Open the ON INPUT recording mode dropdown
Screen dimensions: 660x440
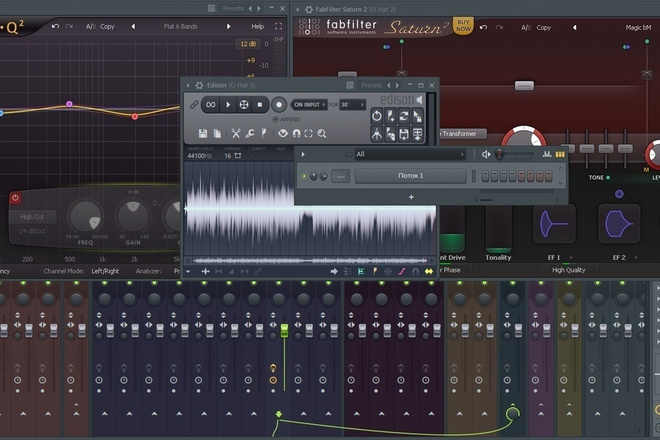click(x=309, y=104)
